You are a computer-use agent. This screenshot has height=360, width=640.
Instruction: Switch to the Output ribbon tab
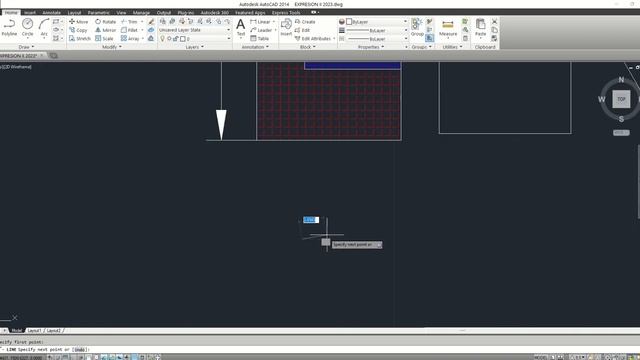click(164, 13)
